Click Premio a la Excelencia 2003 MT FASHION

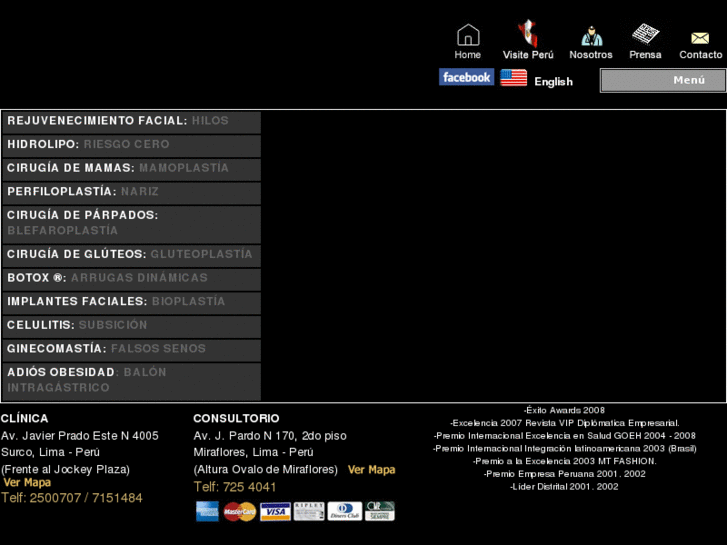click(x=565, y=461)
